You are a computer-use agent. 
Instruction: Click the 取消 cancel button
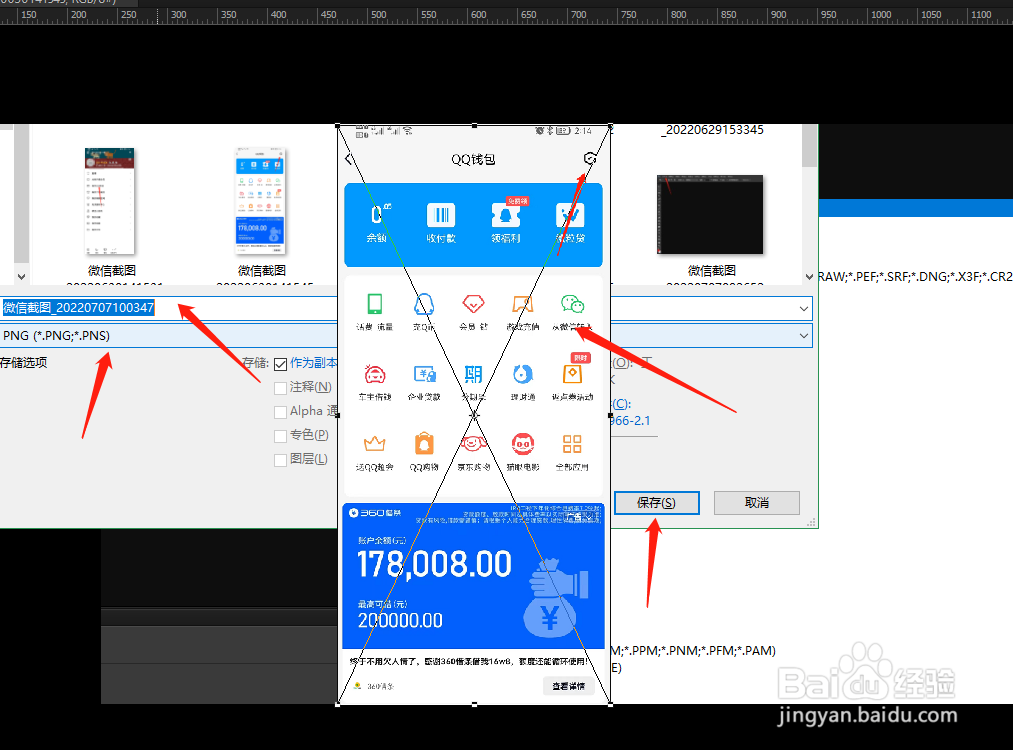coord(757,503)
